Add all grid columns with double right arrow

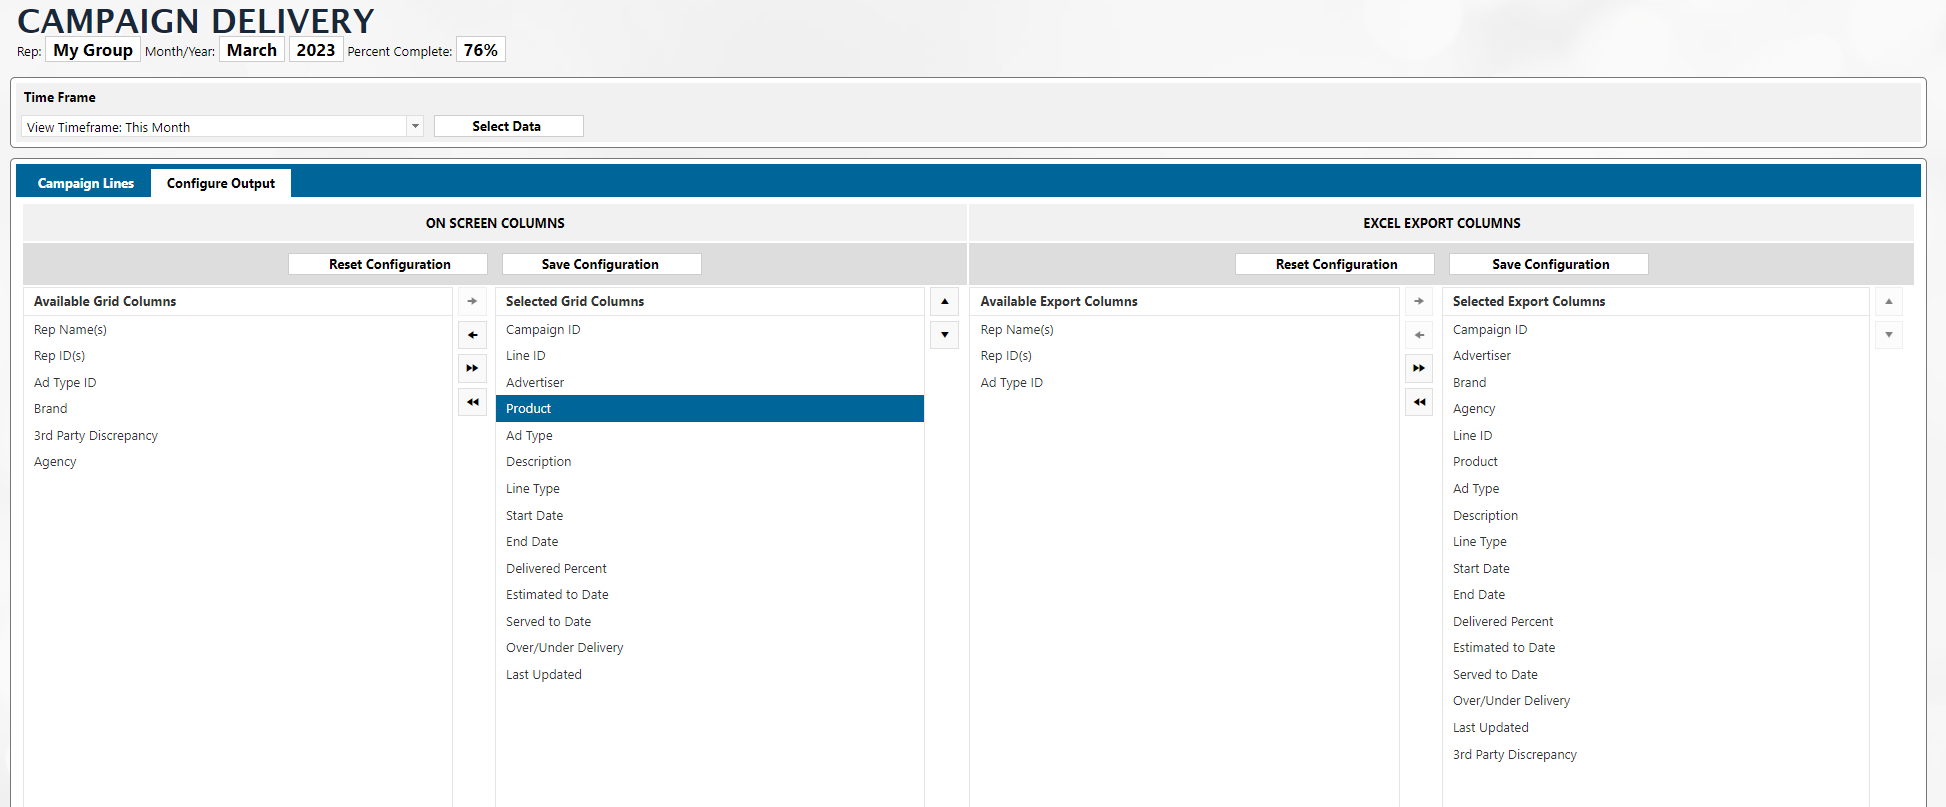pos(472,368)
